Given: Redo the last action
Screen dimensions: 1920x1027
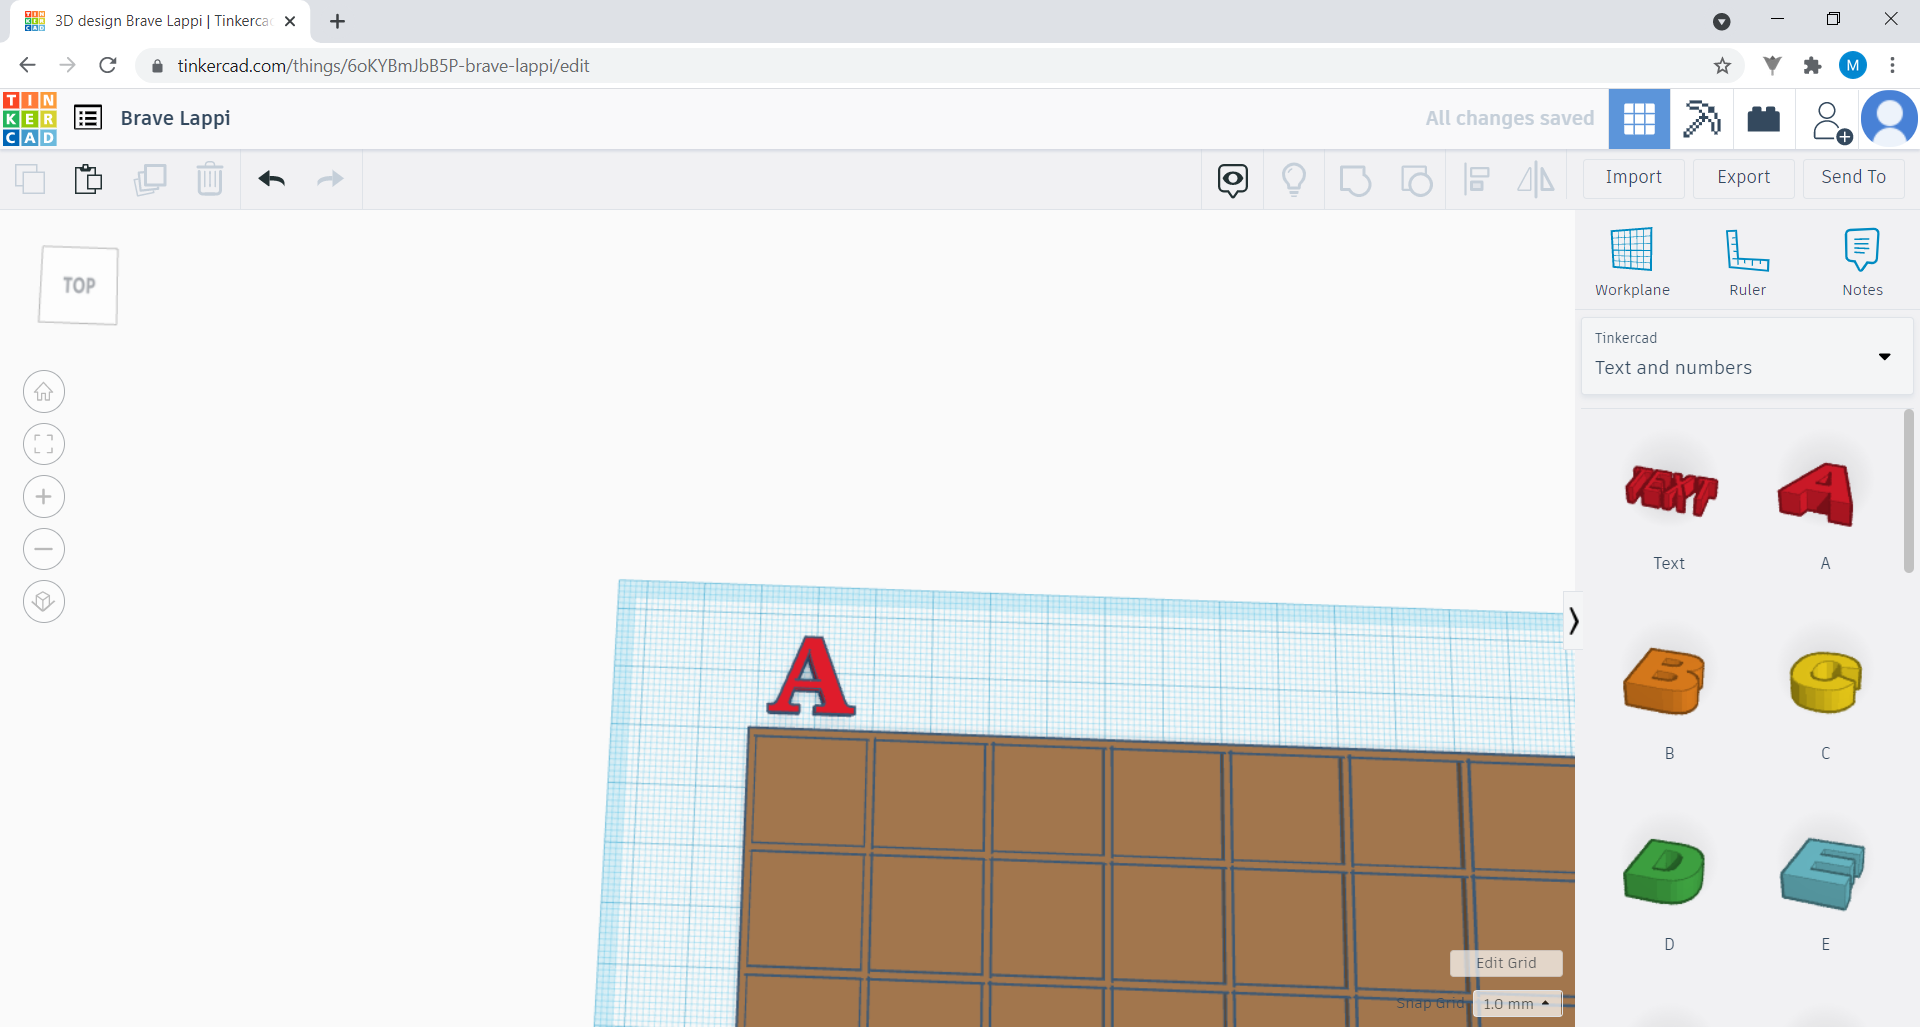Looking at the screenshot, I should pyautogui.click(x=330, y=179).
